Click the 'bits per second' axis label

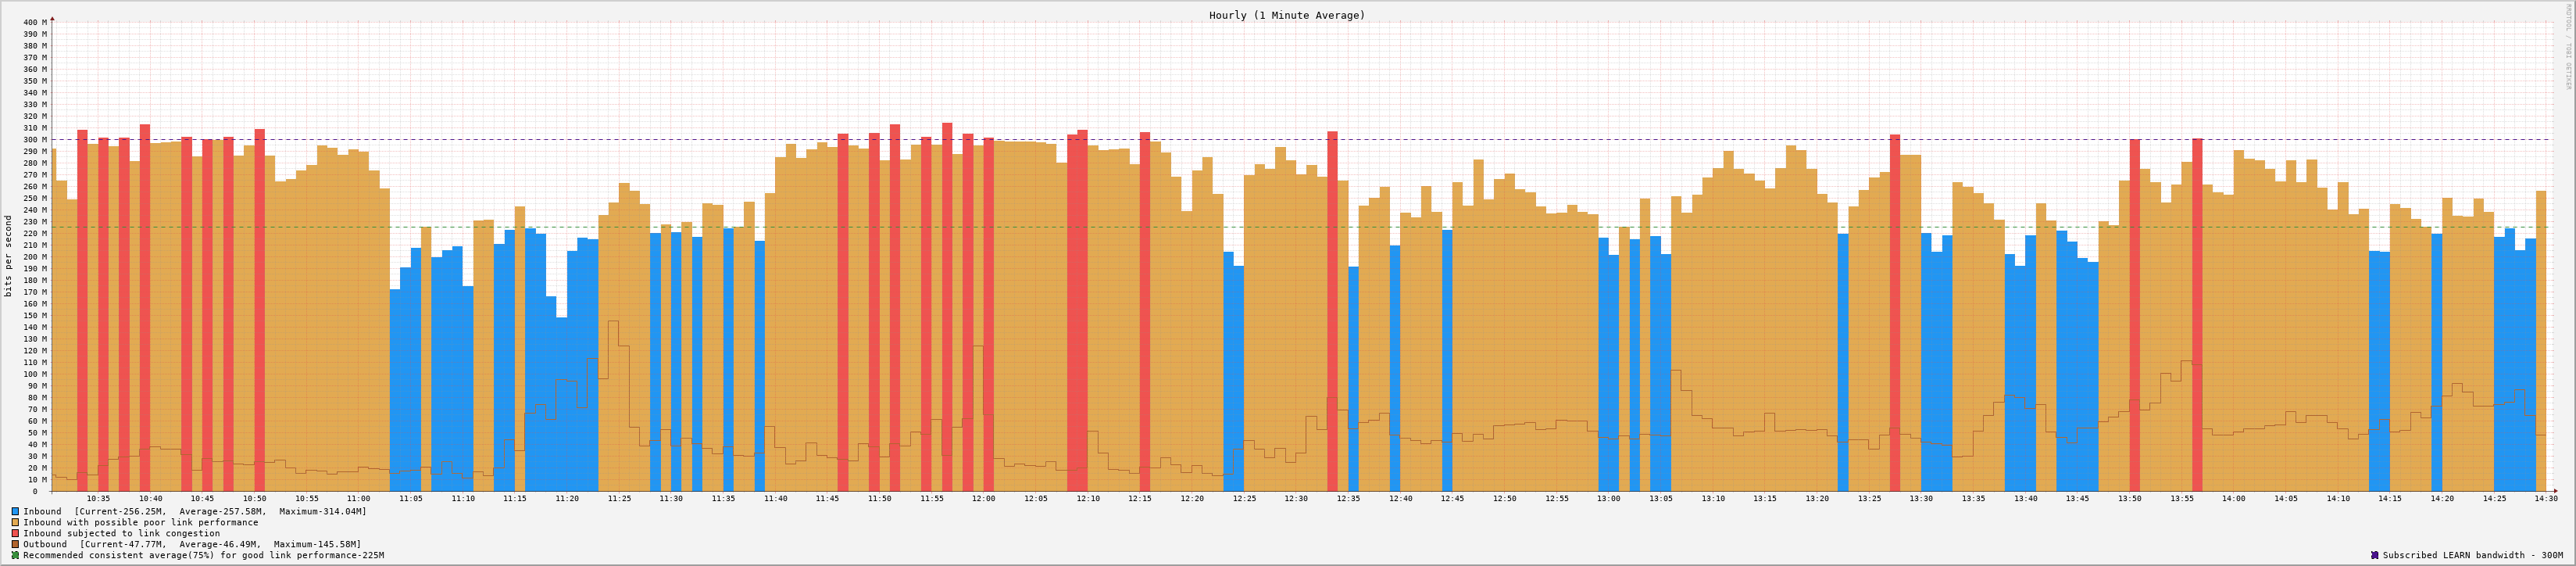tap(9, 256)
